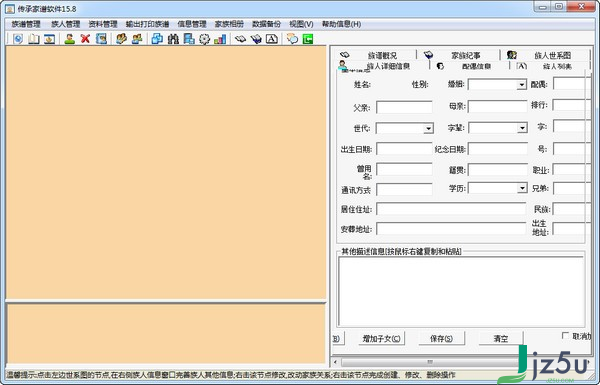Screen dimensions: 600x385
Task: Click the horizontal scrollbar left arrow
Action: 336,362
